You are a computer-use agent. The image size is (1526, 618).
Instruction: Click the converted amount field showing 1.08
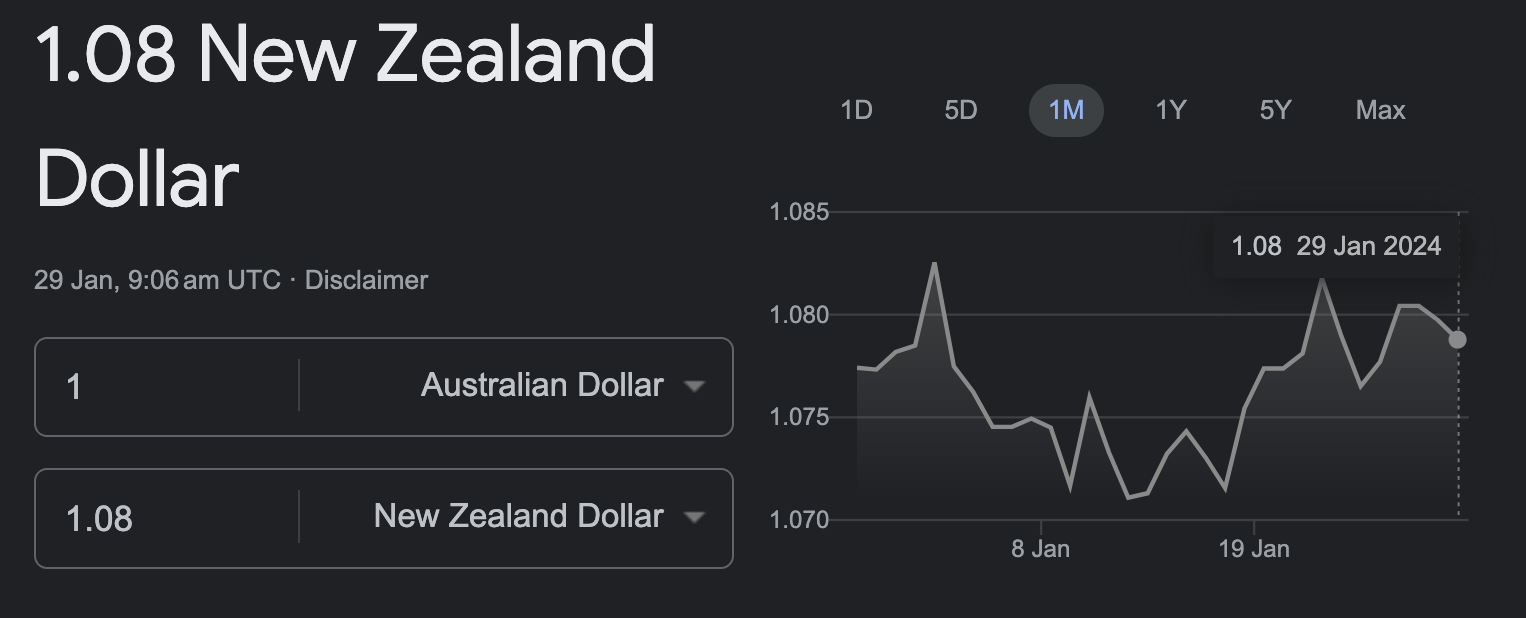tap(167, 518)
